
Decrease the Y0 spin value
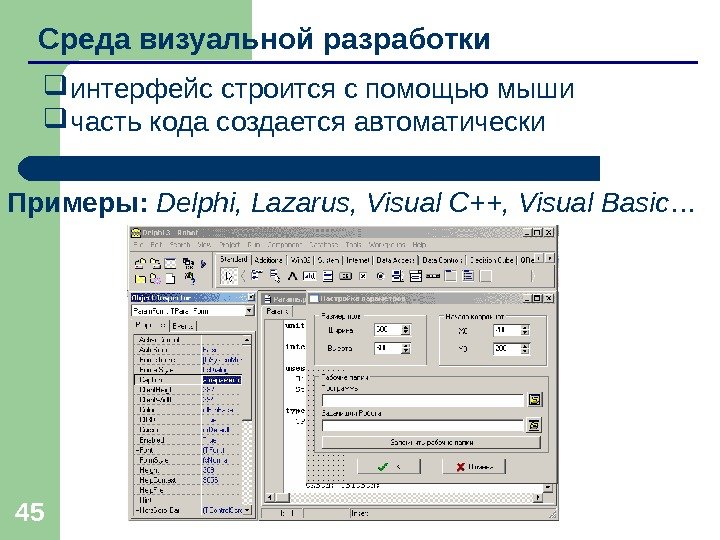[525, 352]
